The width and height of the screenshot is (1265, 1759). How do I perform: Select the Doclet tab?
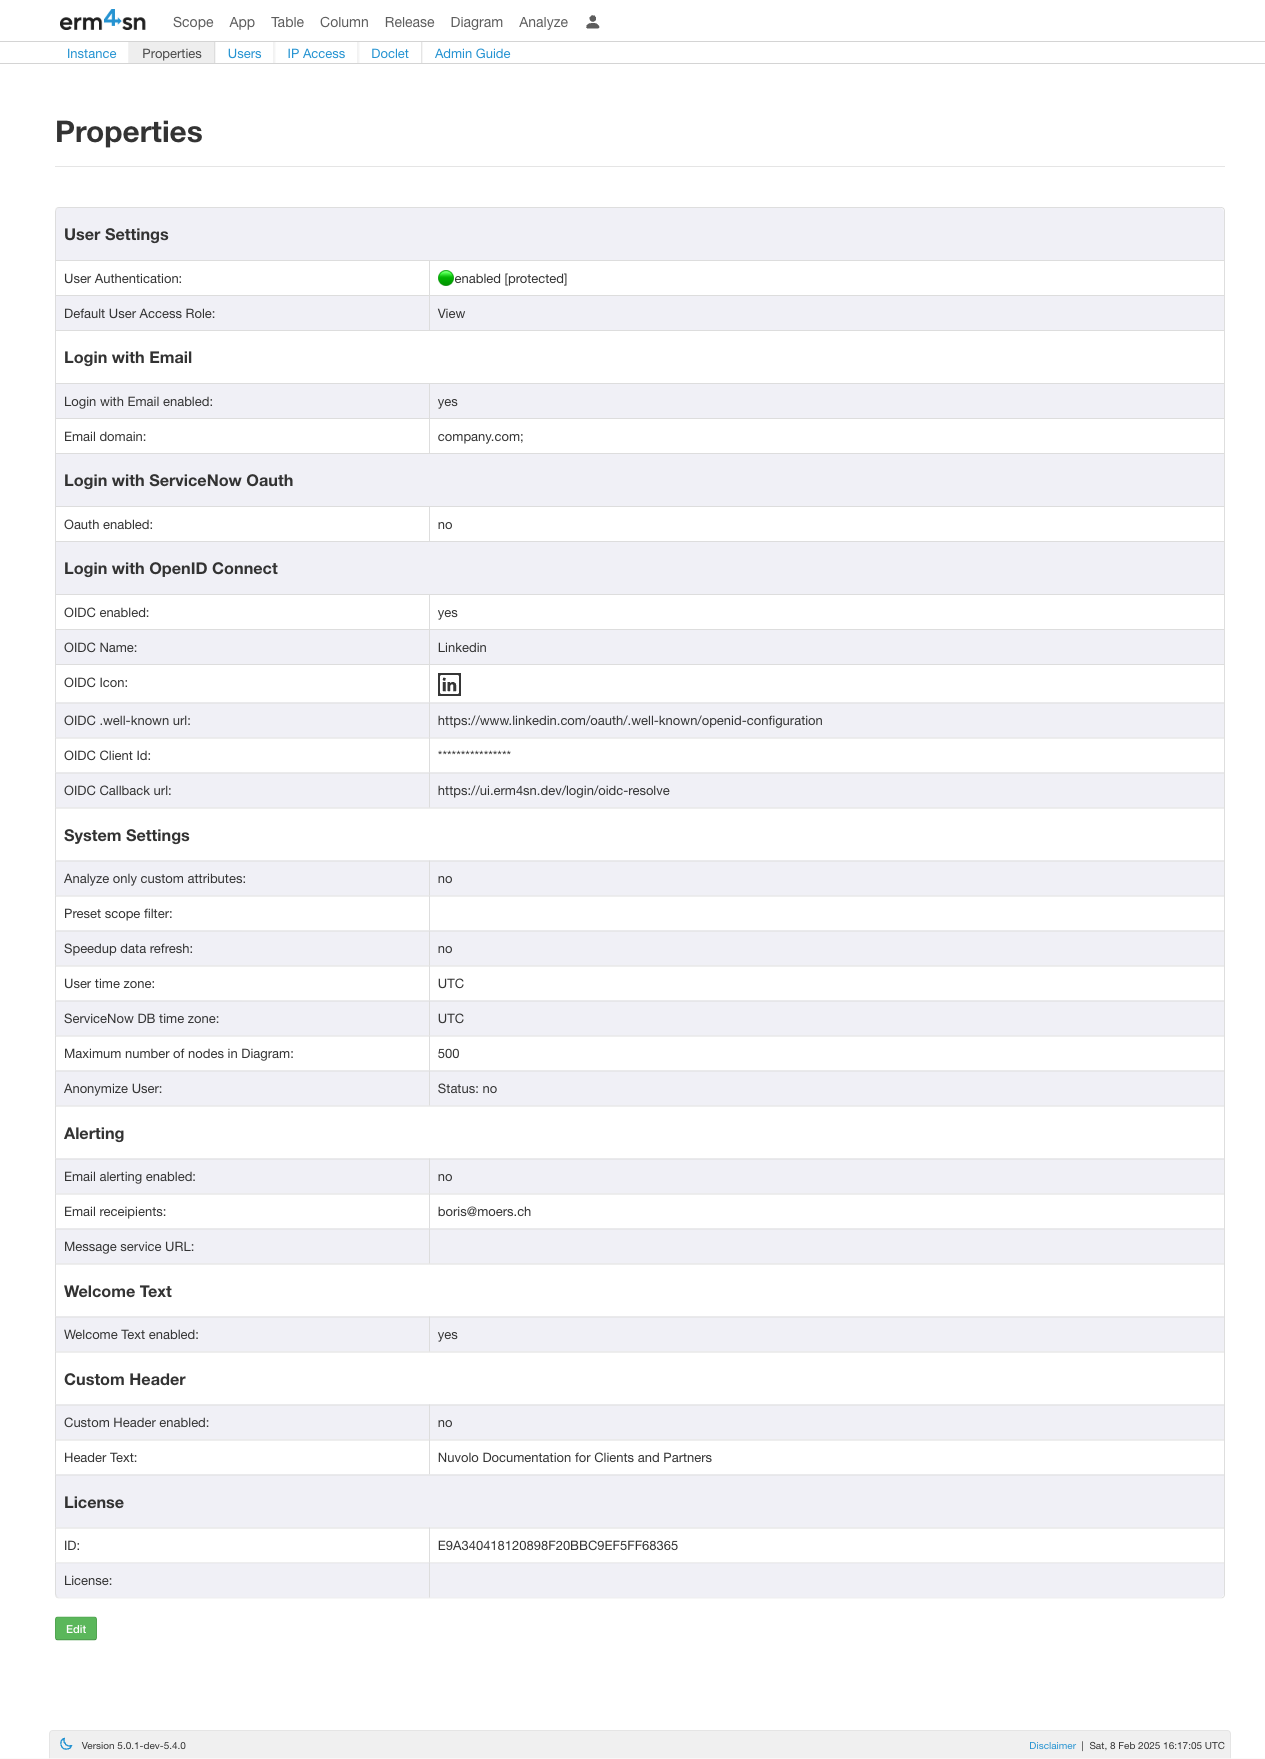pos(390,53)
